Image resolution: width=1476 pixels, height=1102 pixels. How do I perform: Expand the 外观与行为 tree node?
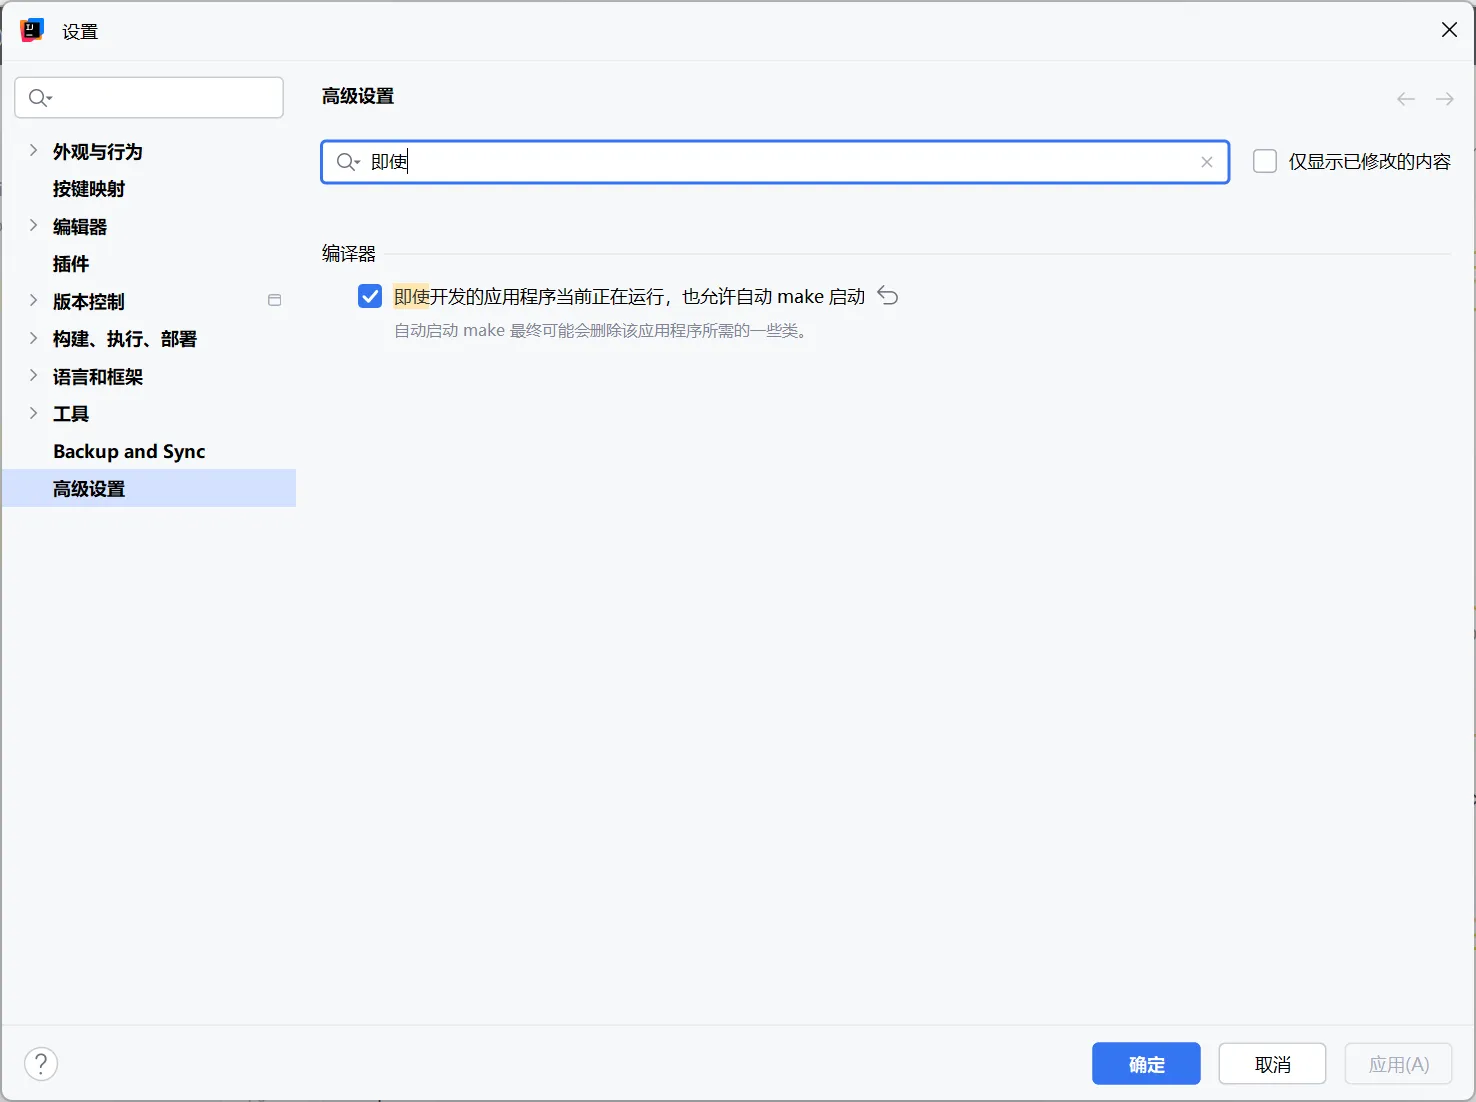click(x=33, y=151)
